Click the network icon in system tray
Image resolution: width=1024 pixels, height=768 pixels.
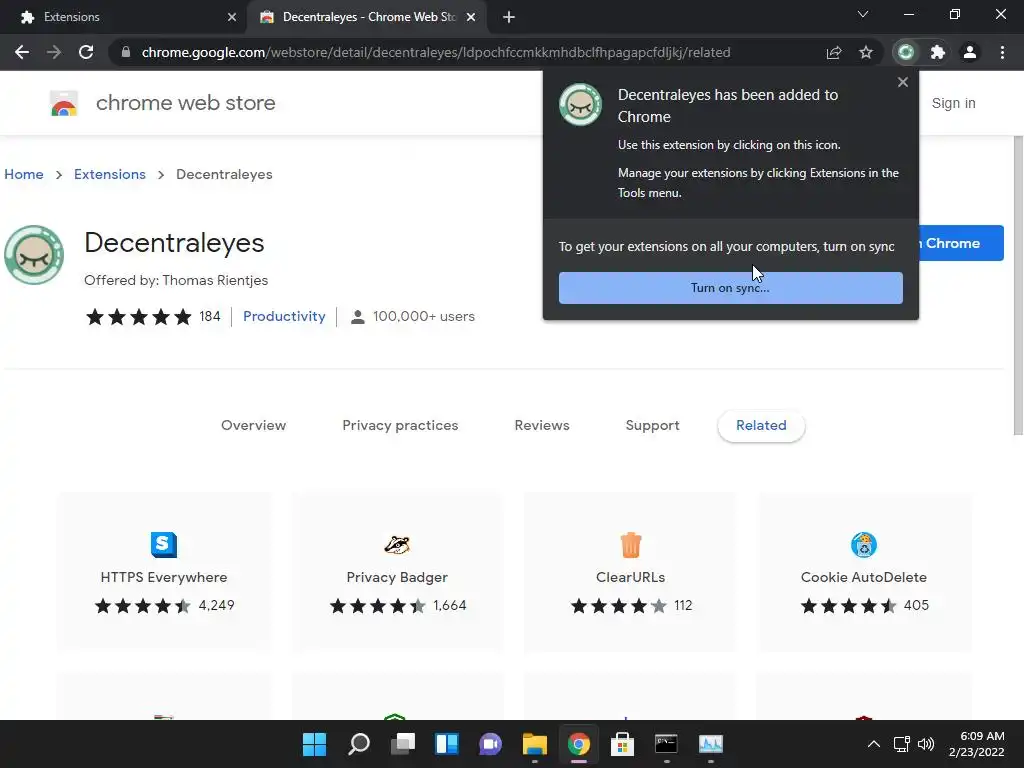click(x=902, y=744)
